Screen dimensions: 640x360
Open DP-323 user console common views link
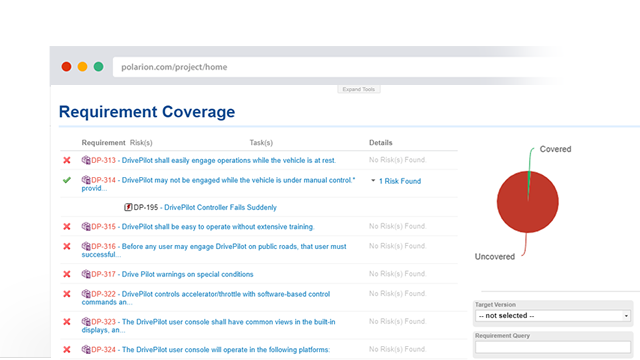pos(208,326)
